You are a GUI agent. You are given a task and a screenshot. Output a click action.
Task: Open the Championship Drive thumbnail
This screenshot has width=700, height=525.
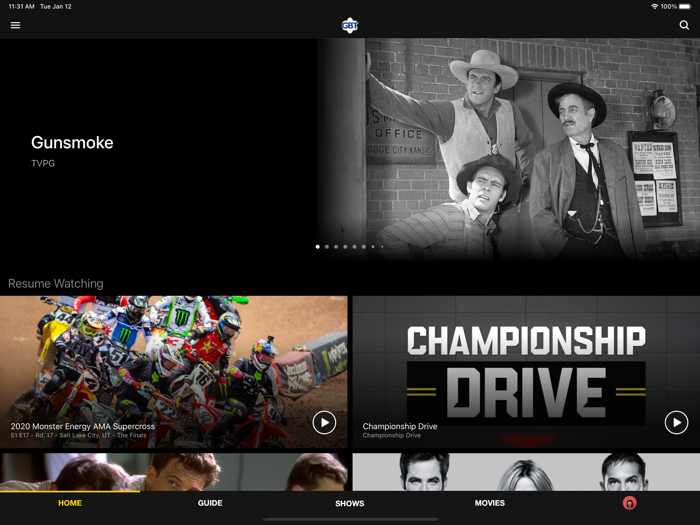tap(526, 371)
